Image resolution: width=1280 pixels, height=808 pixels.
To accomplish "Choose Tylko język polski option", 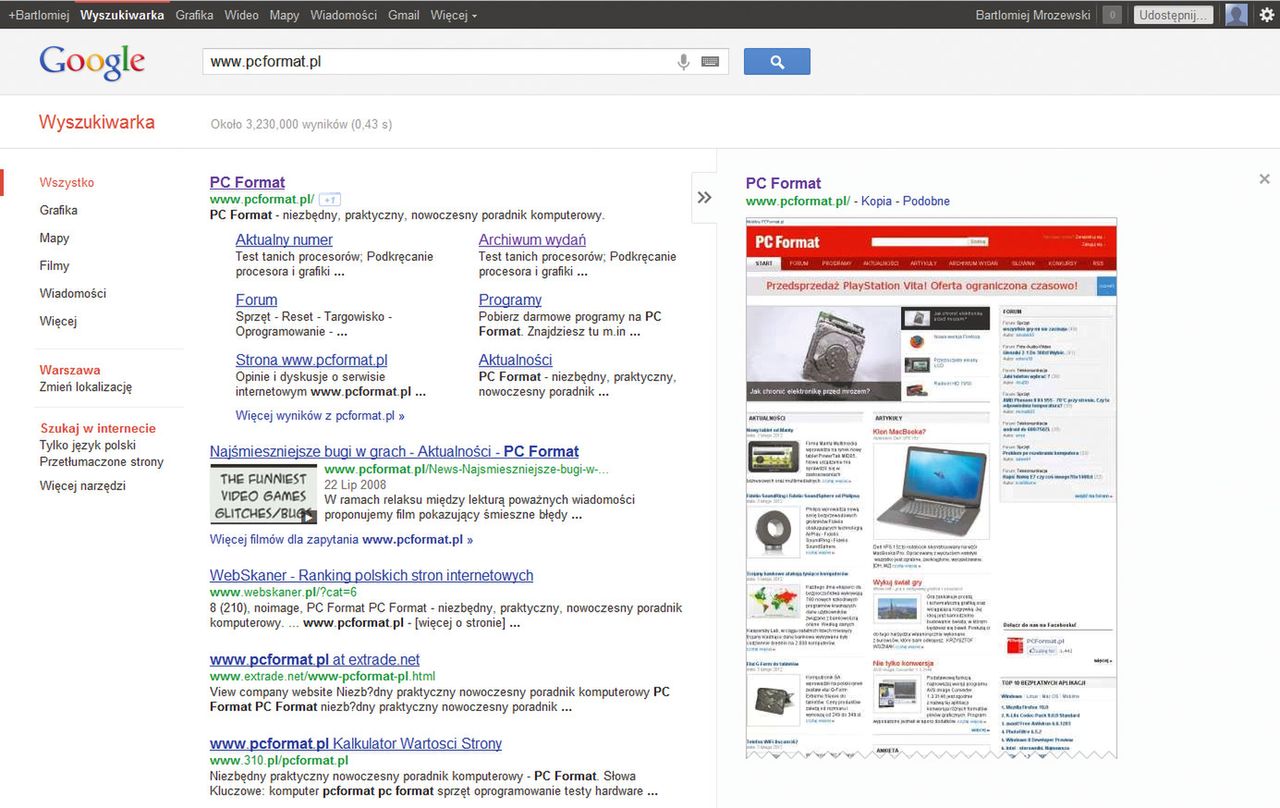I will [x=88, y=446].
